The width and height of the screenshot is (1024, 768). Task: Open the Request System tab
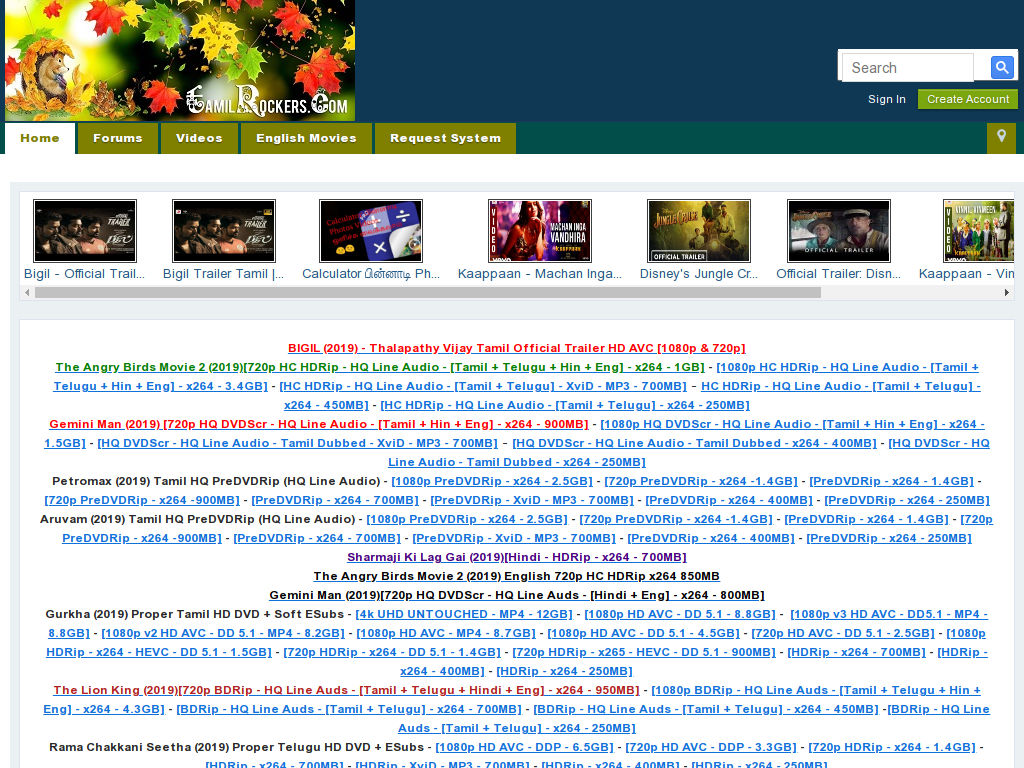coord(445,138)
